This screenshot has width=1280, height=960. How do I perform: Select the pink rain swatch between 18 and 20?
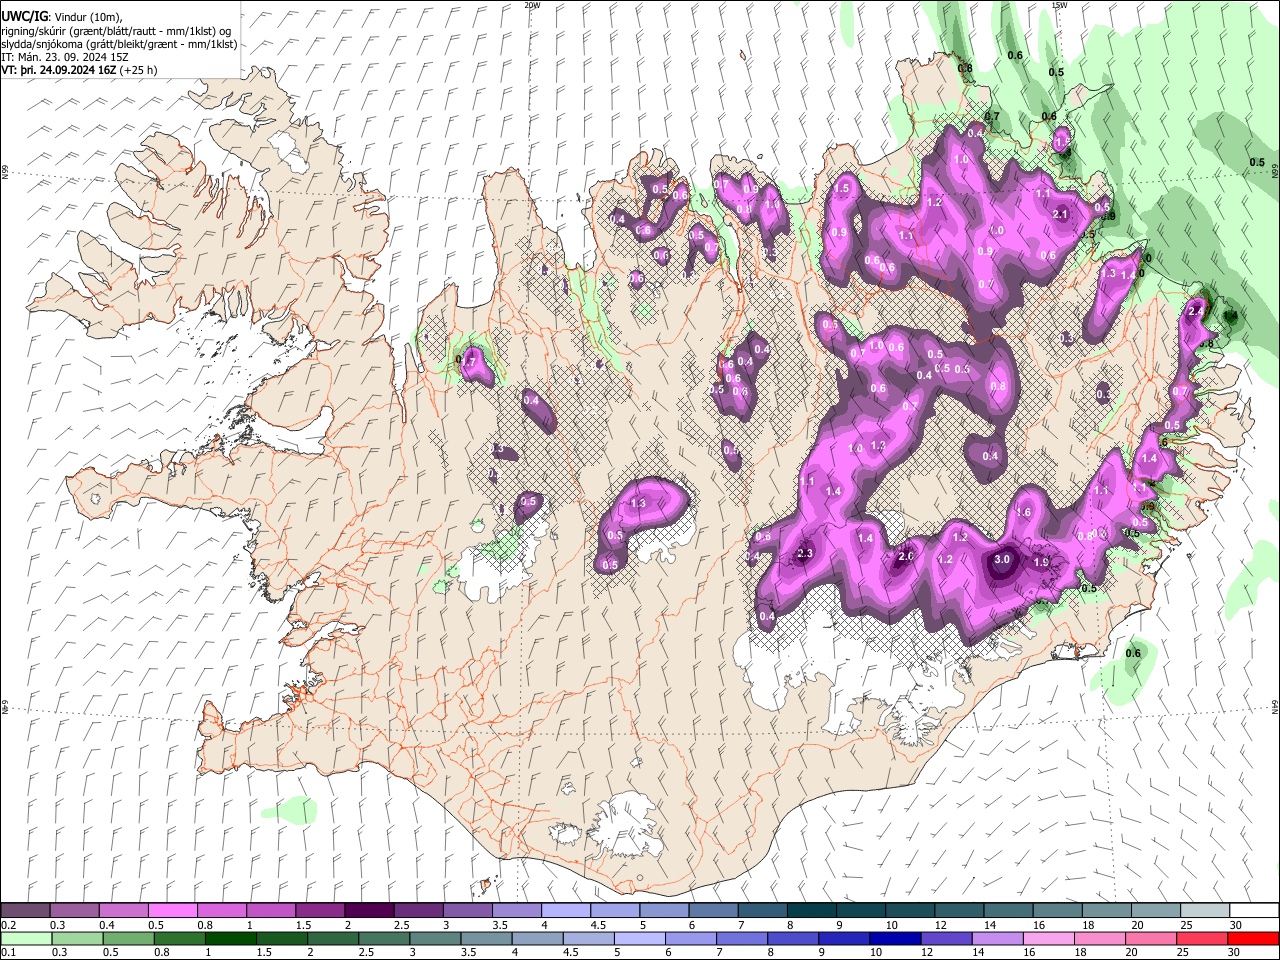coord(1099,938)
